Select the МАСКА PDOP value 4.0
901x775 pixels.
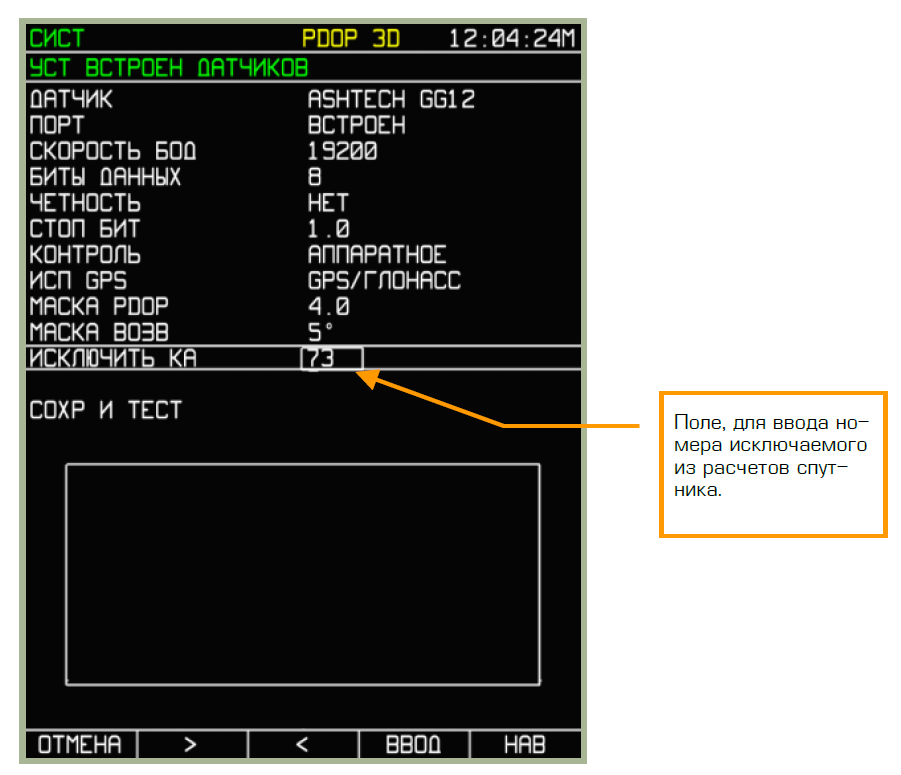(x=329, y=307)
